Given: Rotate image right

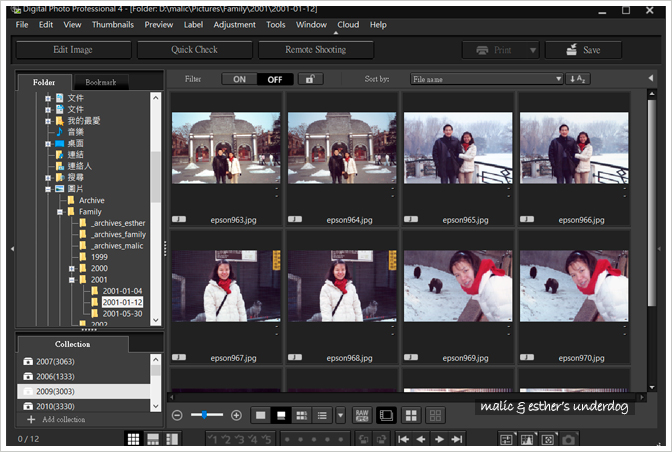Looking at the screenshot, I should tap(380, 439).
